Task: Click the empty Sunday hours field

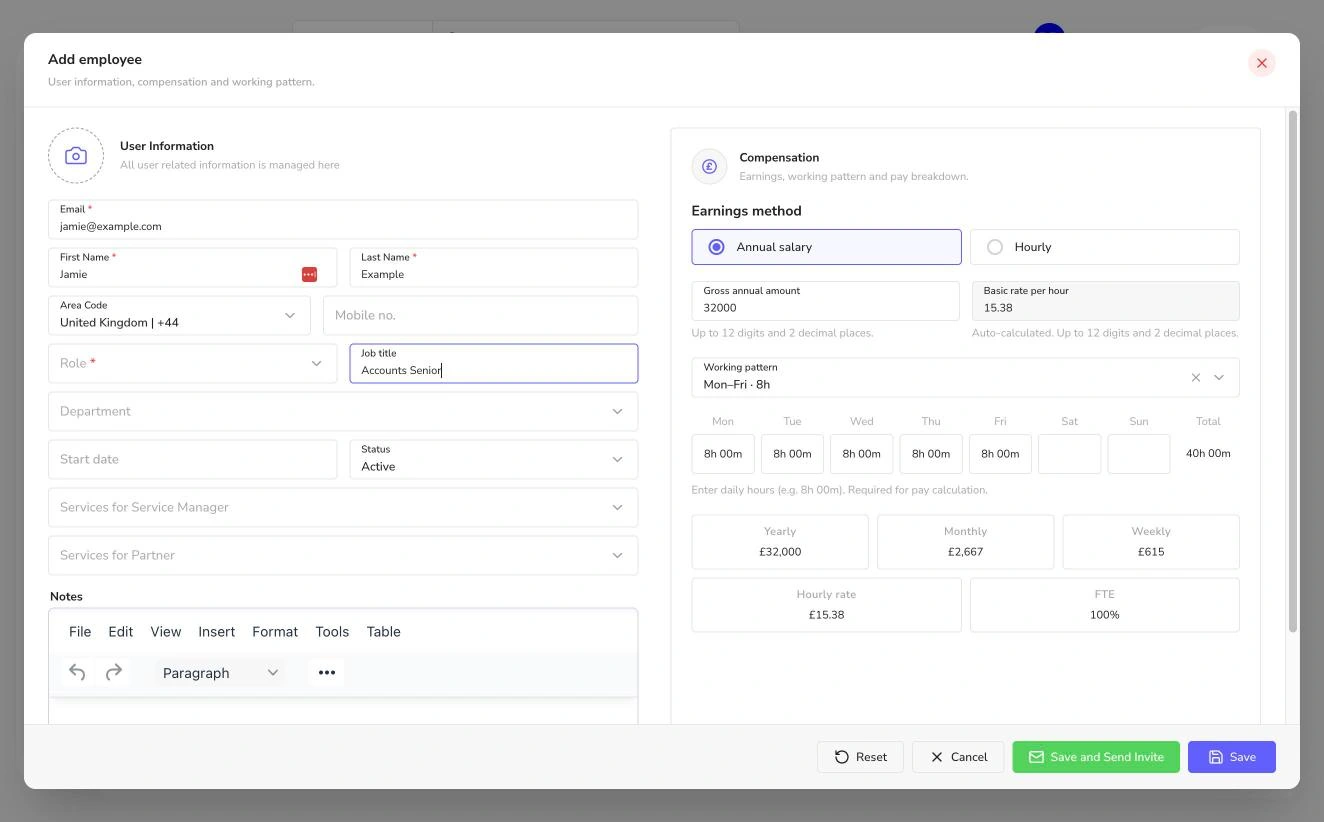Action: (1139, 454)
